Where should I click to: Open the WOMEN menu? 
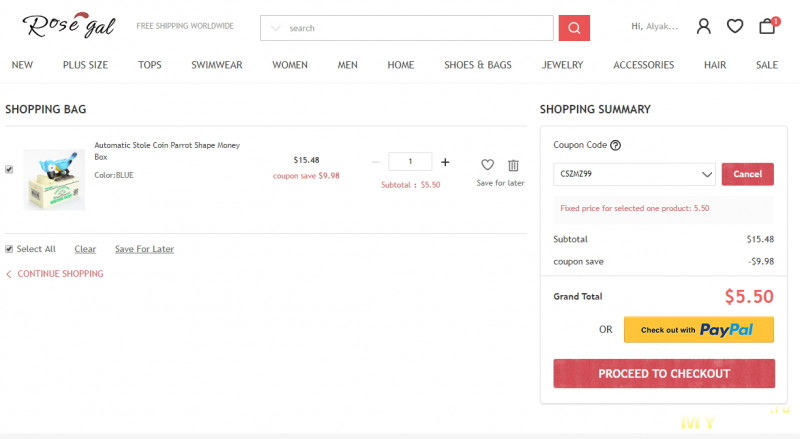(x=290, y=65)
